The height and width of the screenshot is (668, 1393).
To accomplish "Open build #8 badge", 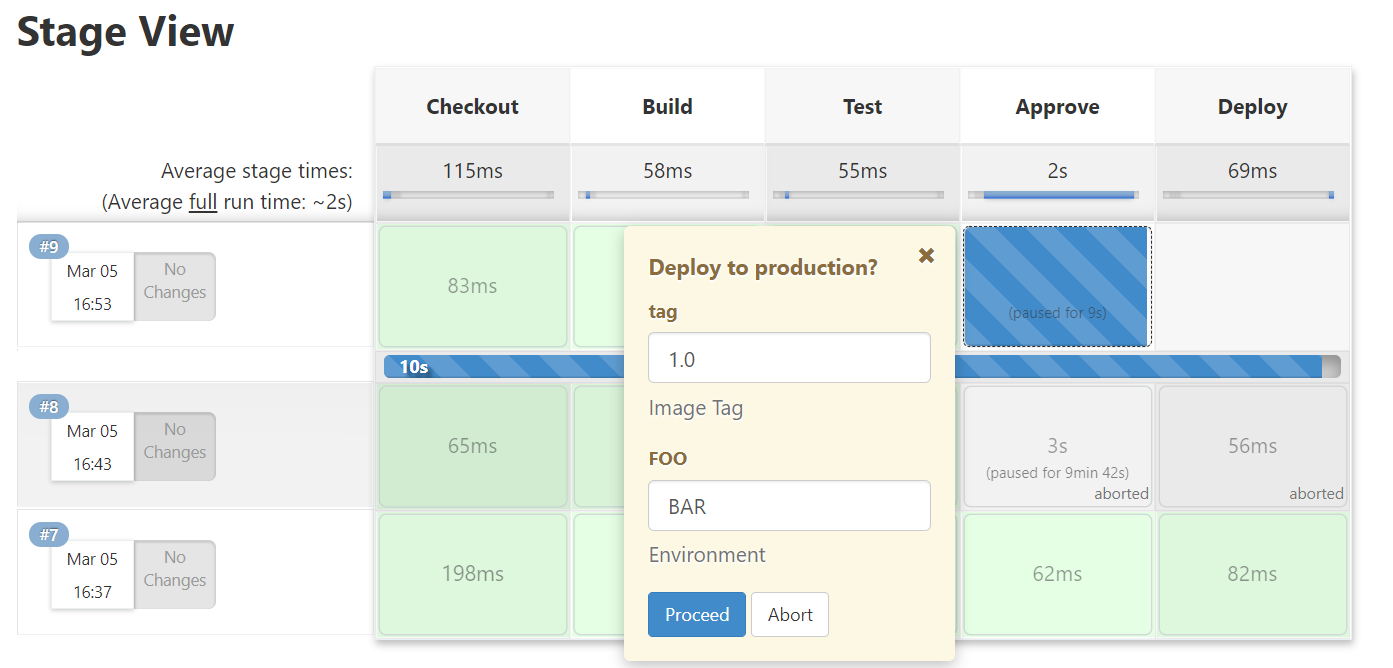I will 49,407.
